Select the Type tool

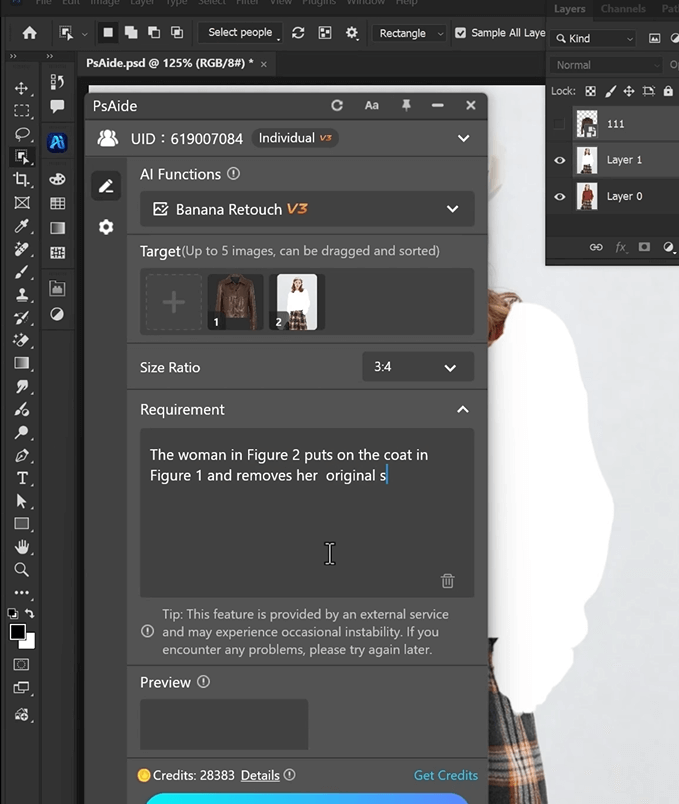pyautogui.click(x=21, y=478)
